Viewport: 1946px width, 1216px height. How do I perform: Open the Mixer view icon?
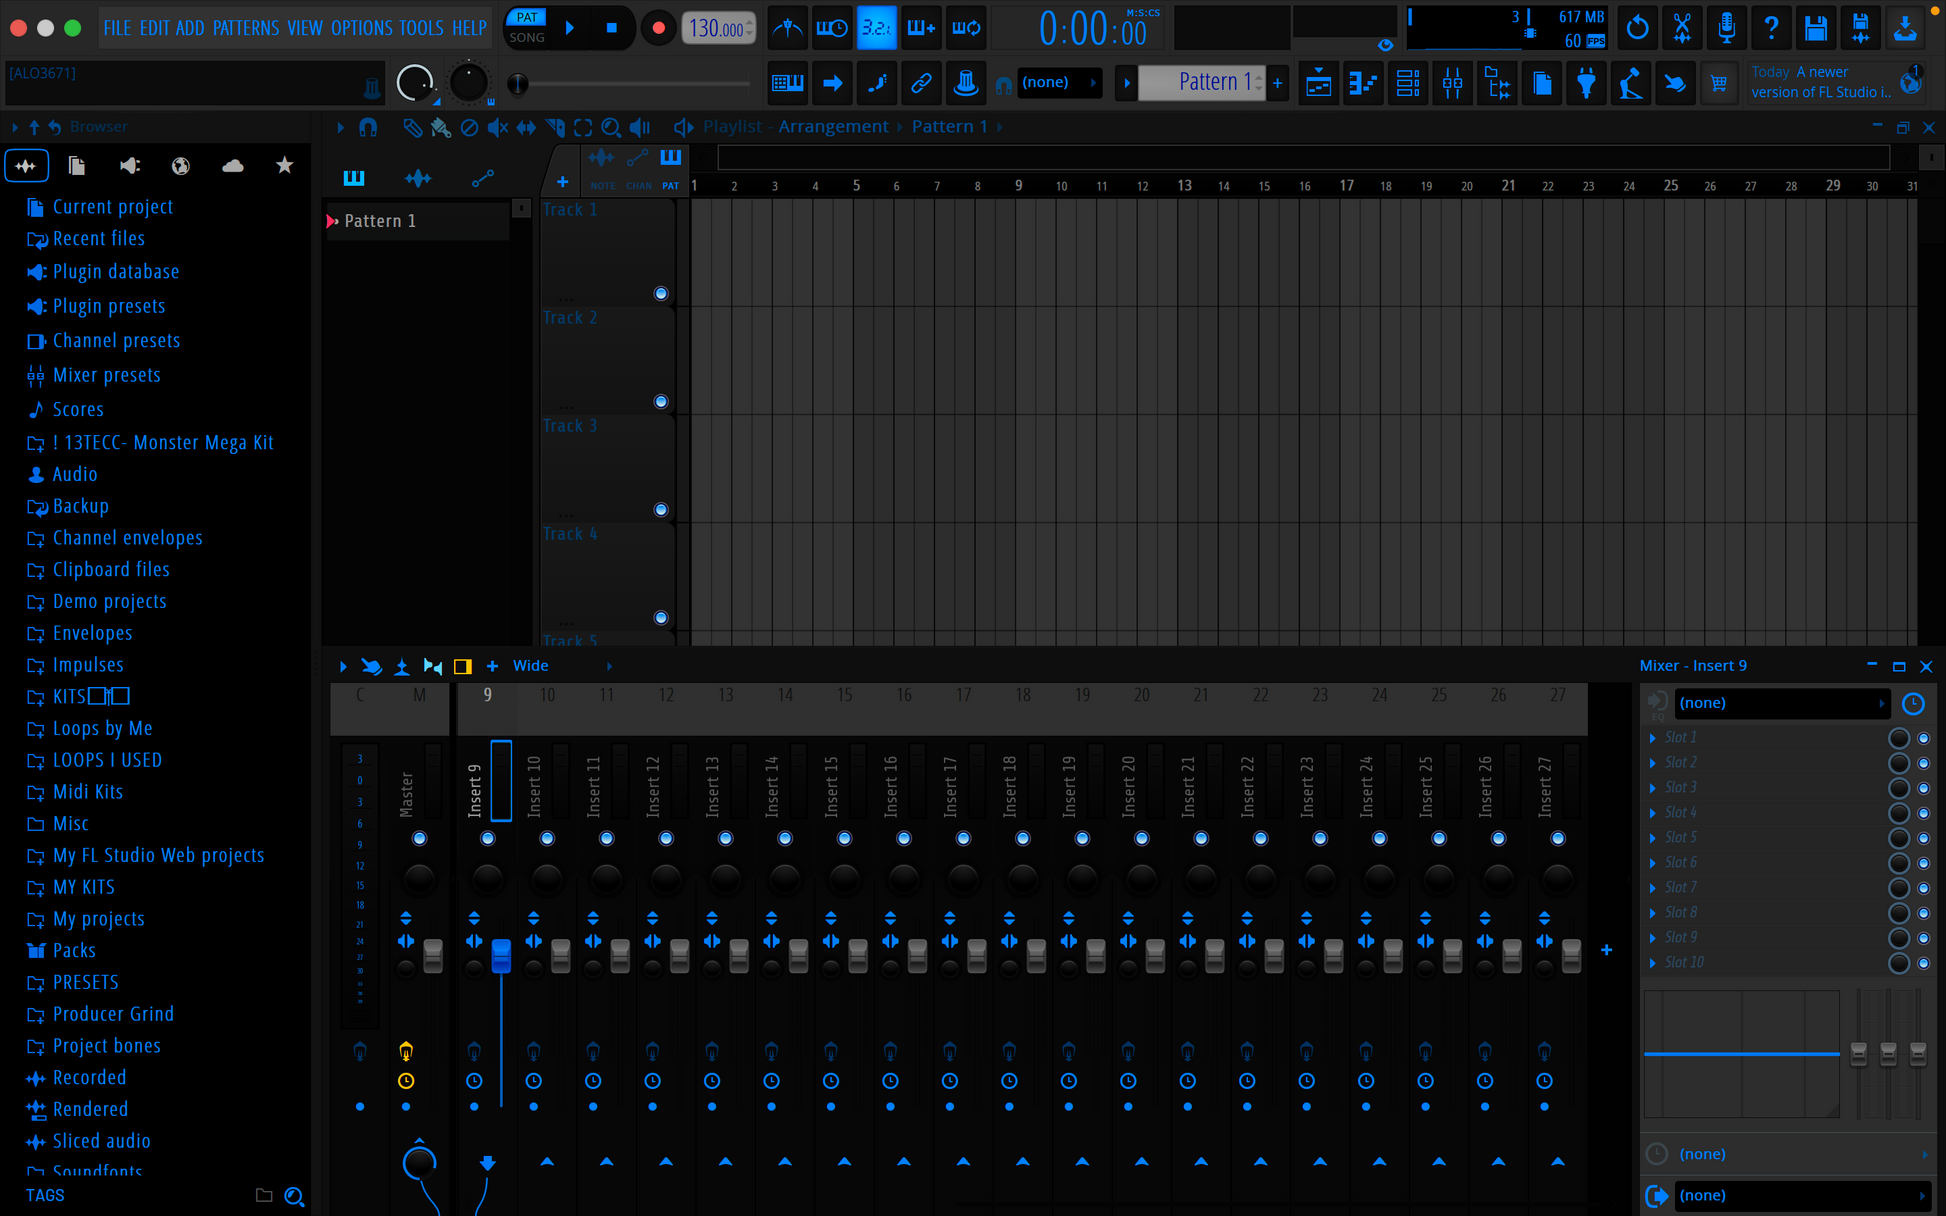[x=1452, y=83]
